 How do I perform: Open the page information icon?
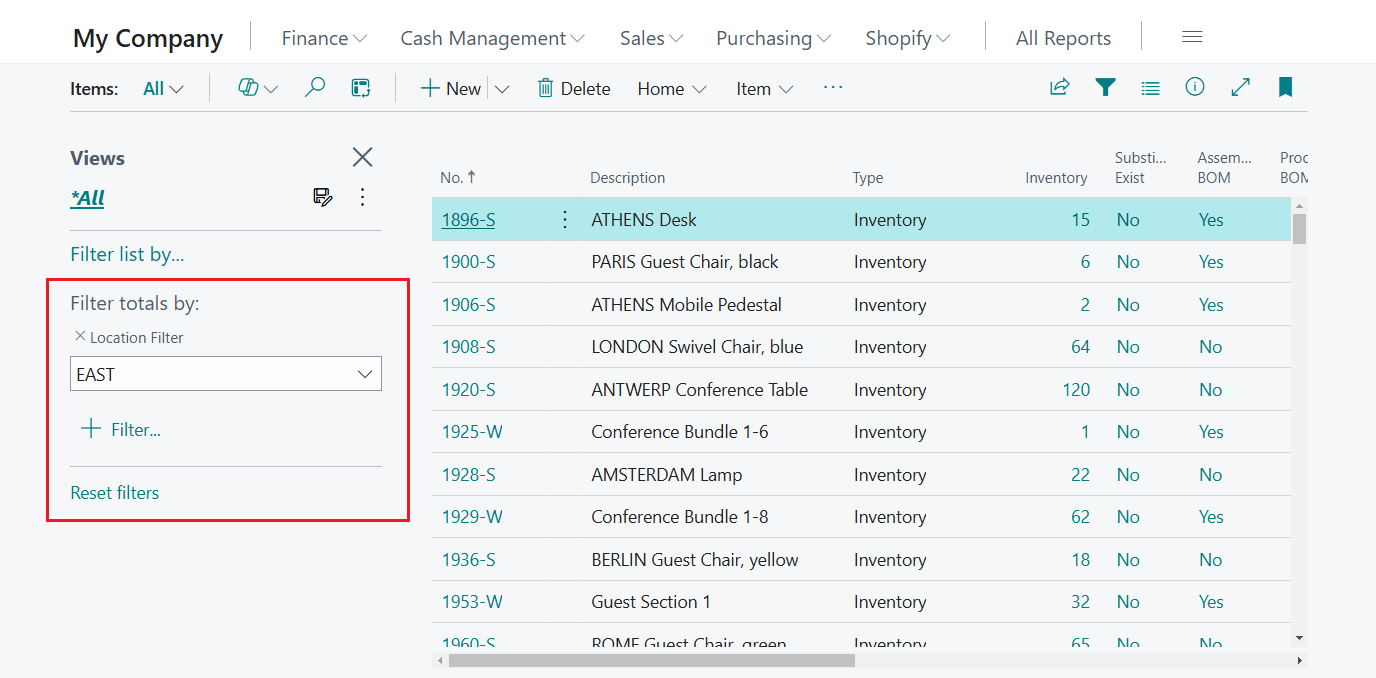(x=1195, y=87)
